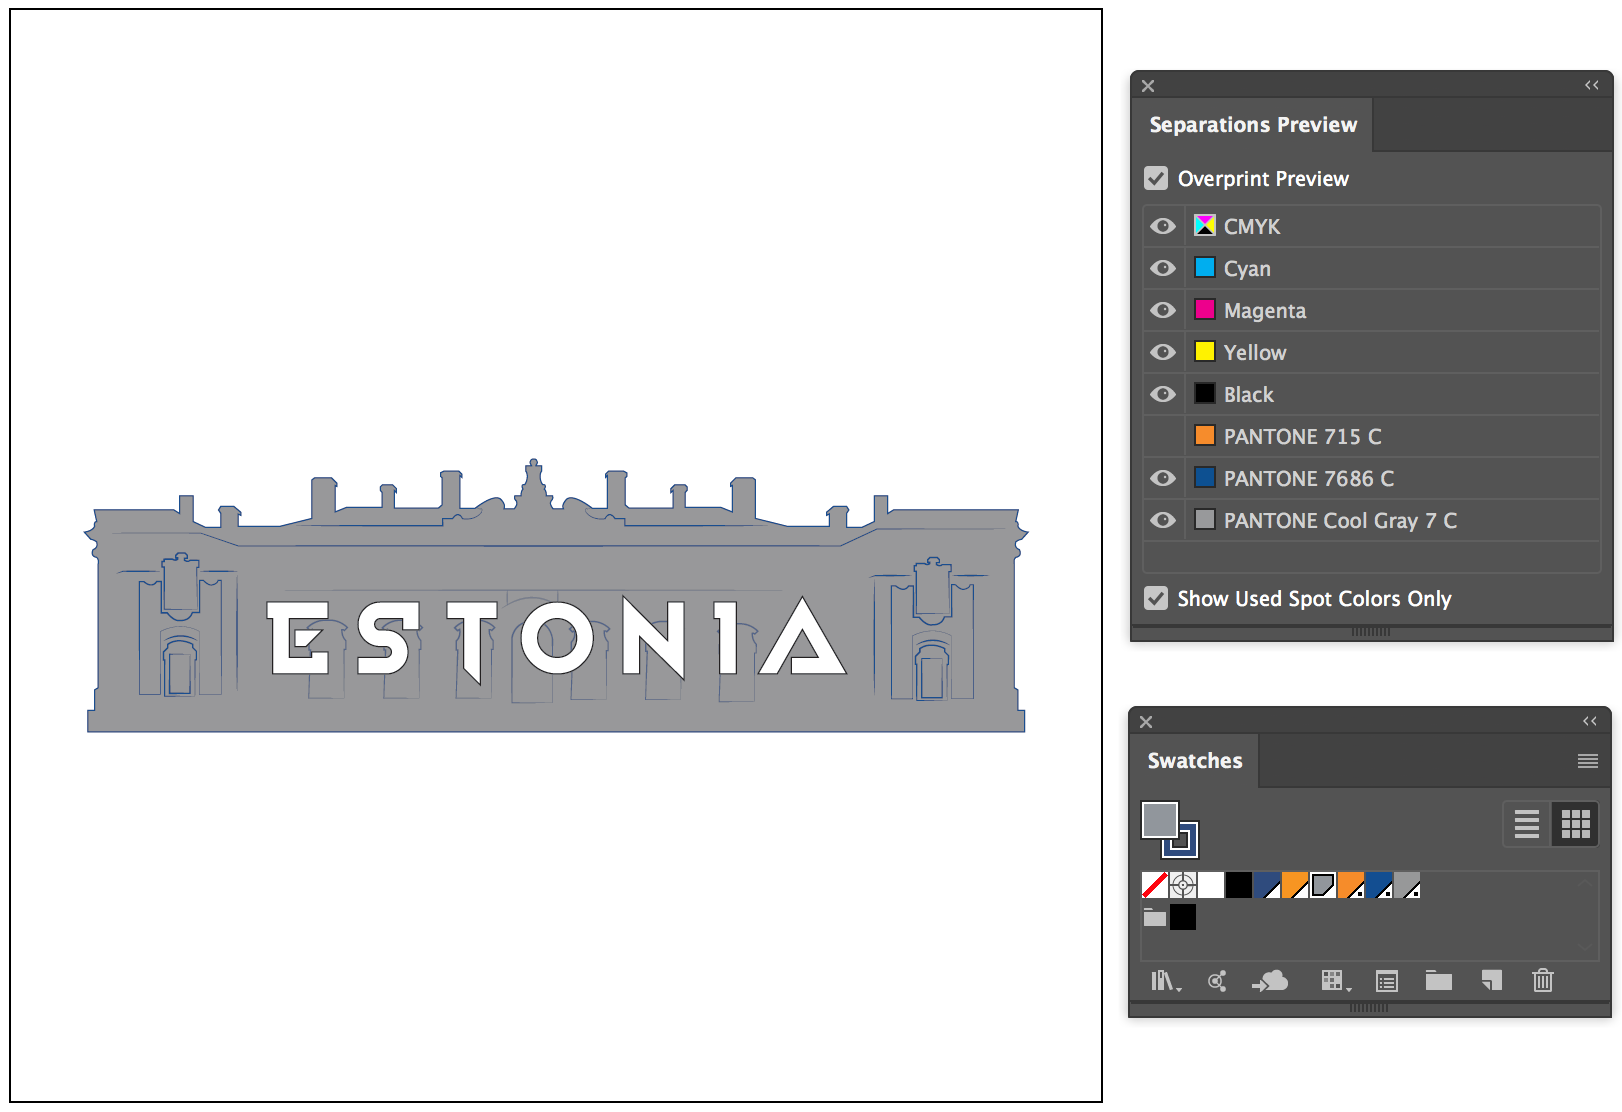This screenshot has width=1622, height=1112.
Task: Select the color group folder icon
Action: coord(1155,917)
